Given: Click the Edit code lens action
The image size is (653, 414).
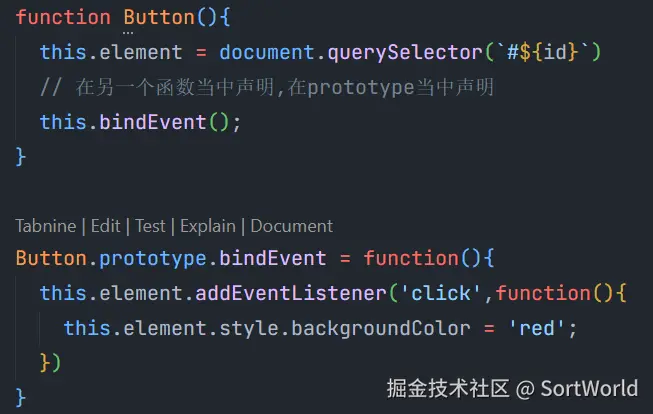Looking at the screenshot, I should (x=106, y=226).
